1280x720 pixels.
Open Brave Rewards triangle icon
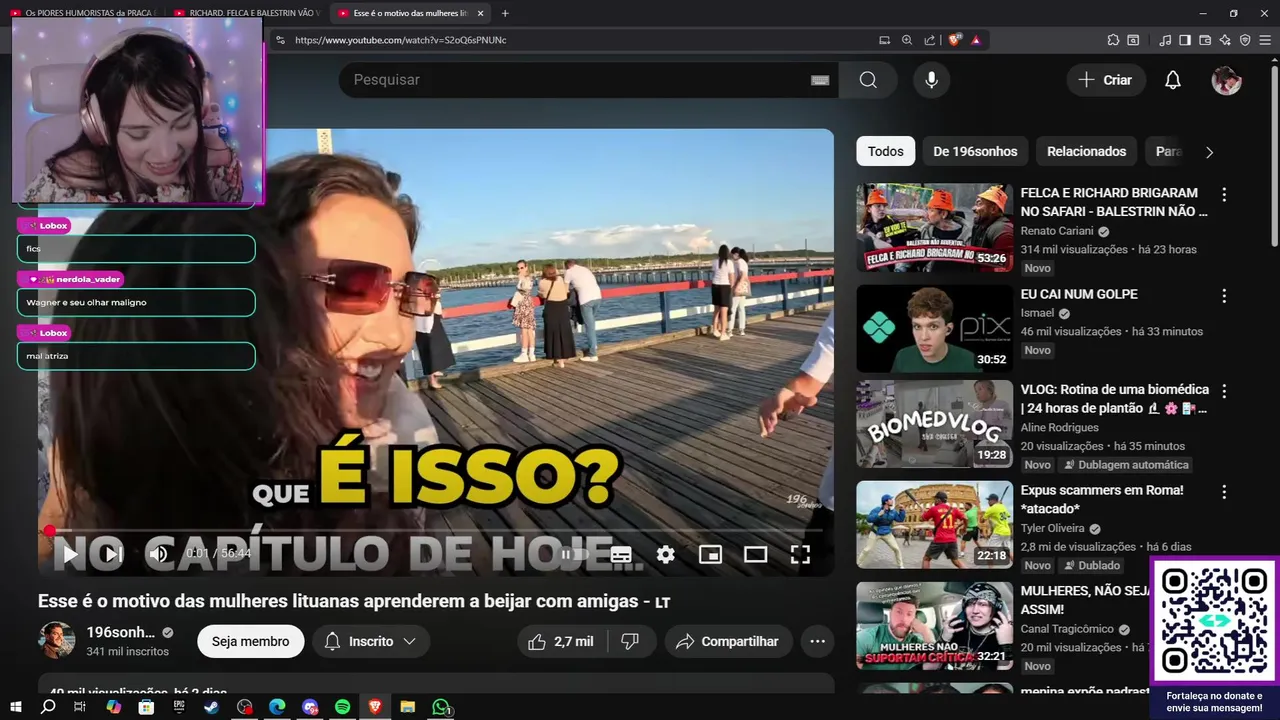coord(976,40)
